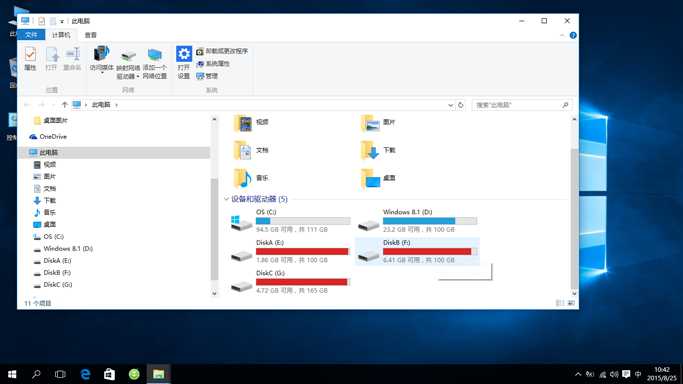Open the Quick Access Toolbar customize dropdown

tap(62, 21)
